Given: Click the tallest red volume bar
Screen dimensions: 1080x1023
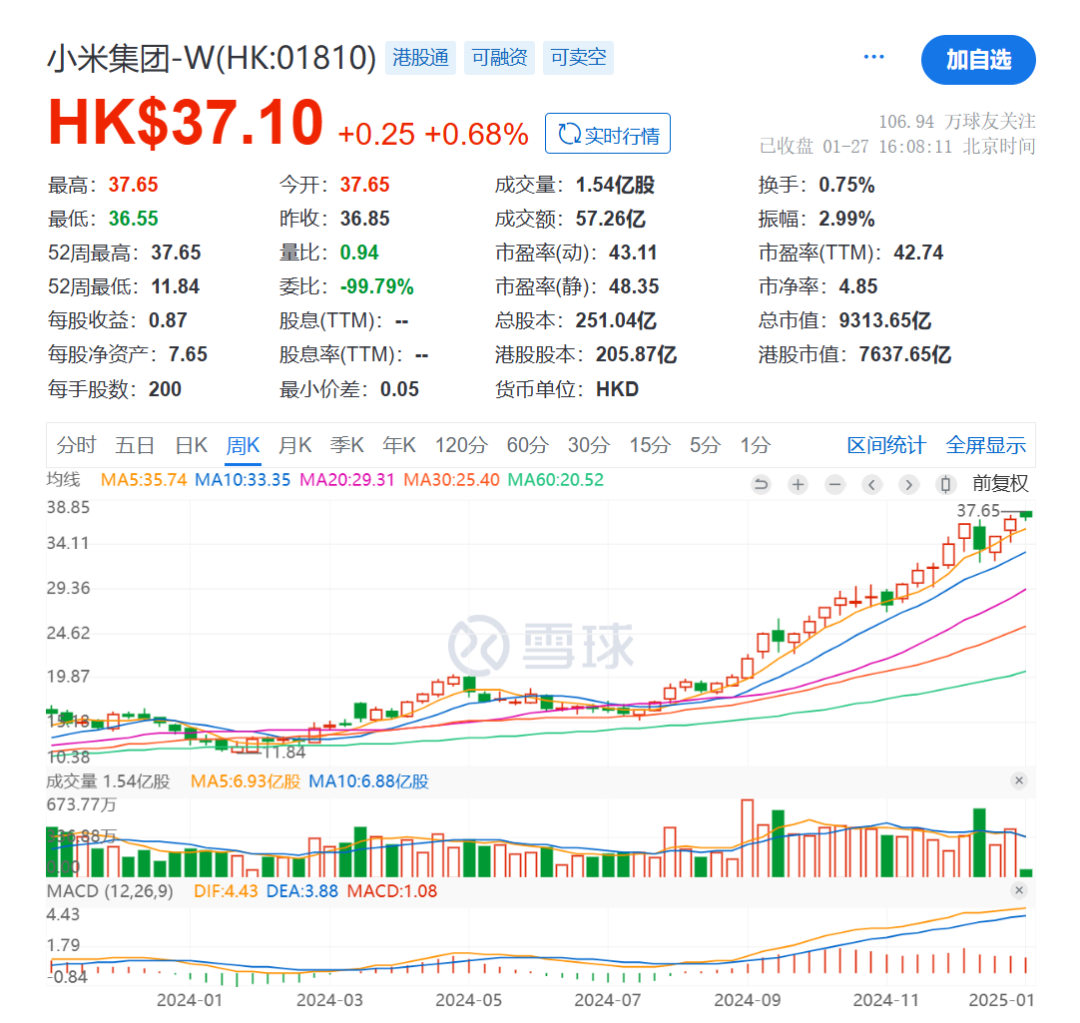Looking at the screenshot, I should (747, 838).
